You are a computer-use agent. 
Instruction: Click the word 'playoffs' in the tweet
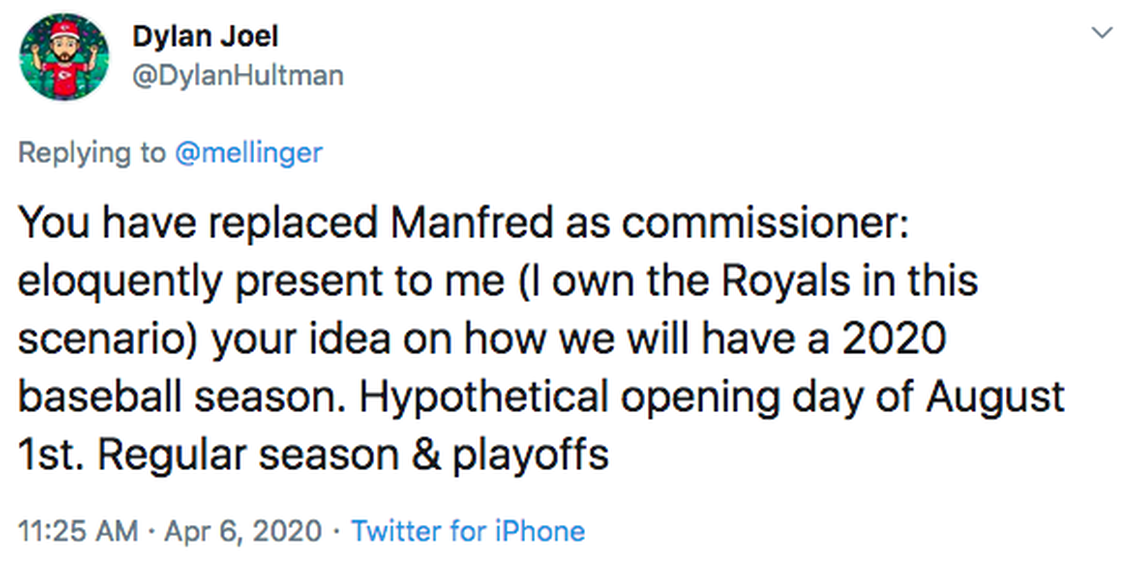tap(531, 455)
